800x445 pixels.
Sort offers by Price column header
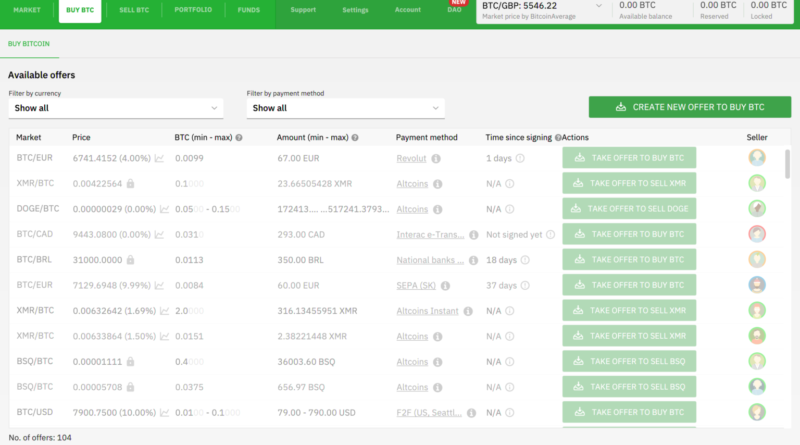click(x=81, y=137)
